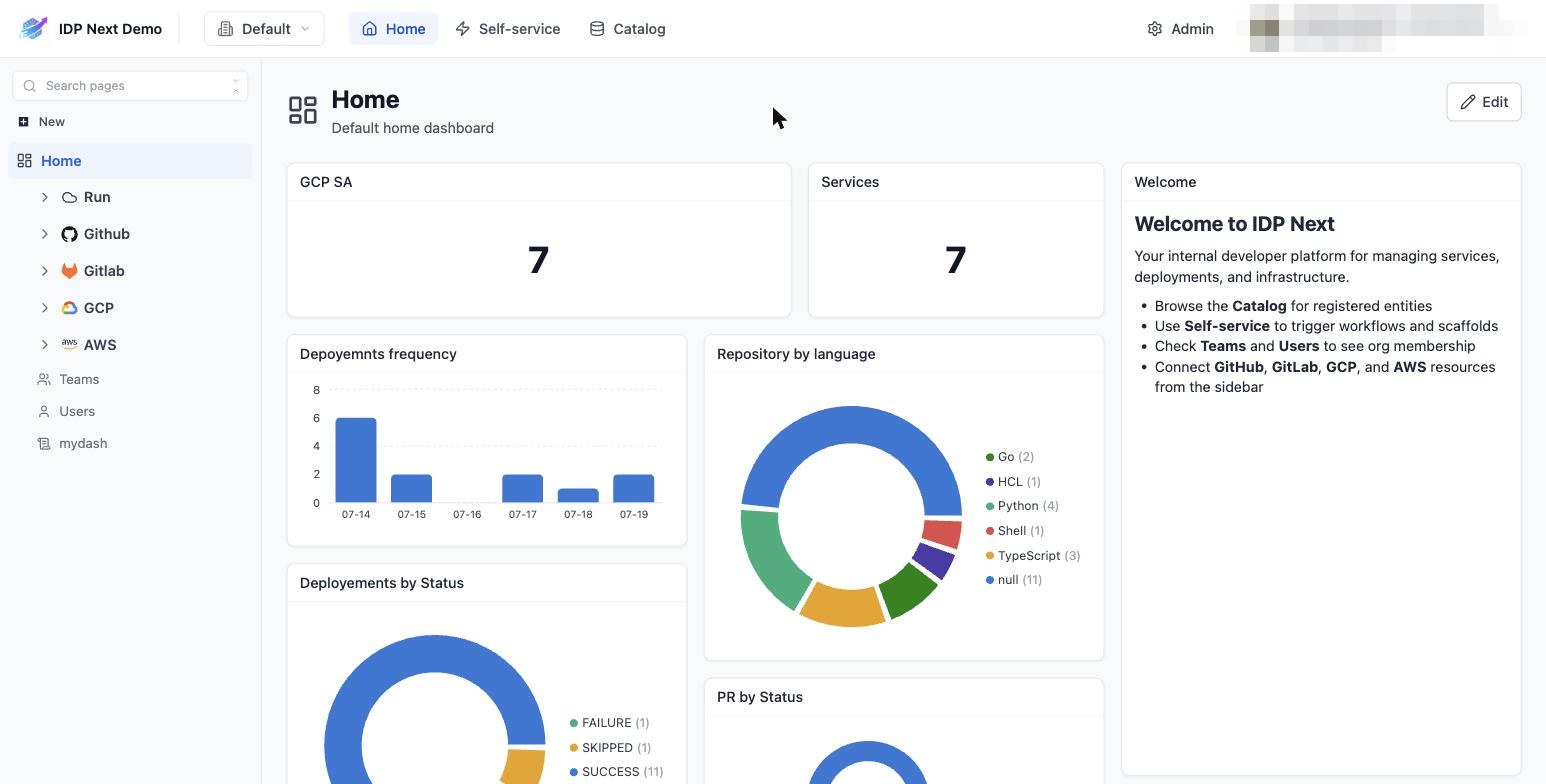
Task: Click the 'Repository by language' widget title
Action: (x=796, y=354)
